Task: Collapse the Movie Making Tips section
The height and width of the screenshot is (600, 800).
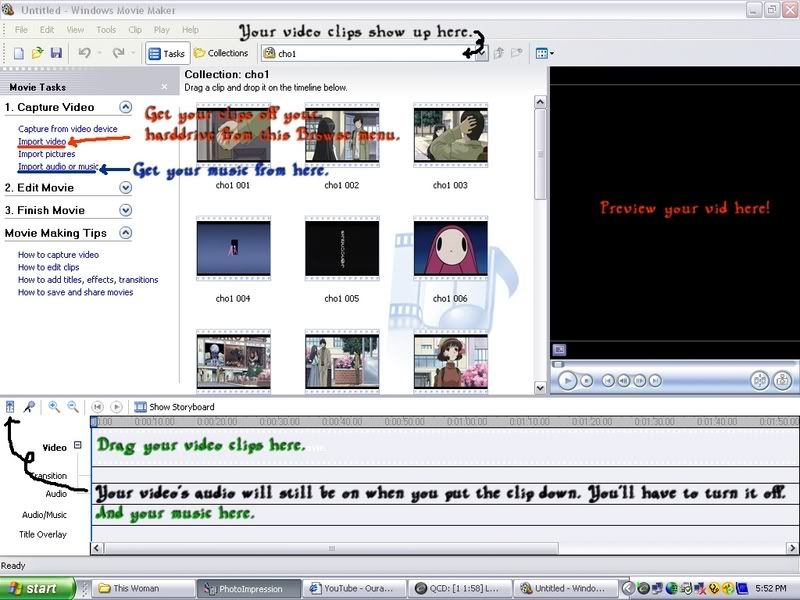Action: 126,233
